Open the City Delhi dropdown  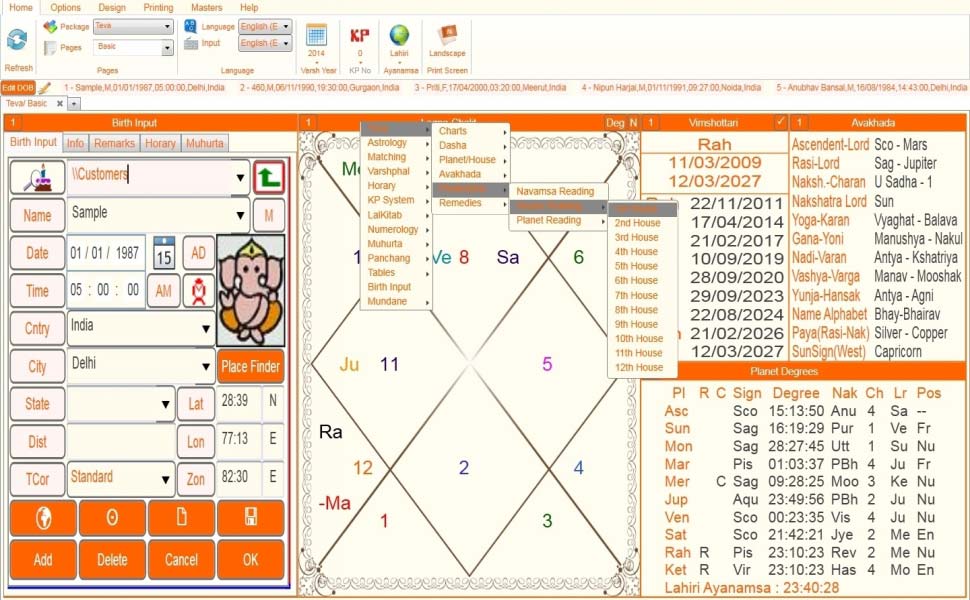tap(206, 366)
